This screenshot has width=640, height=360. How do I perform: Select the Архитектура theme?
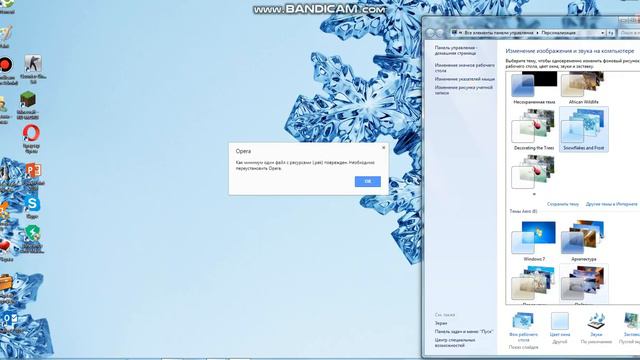pos(584,241)
